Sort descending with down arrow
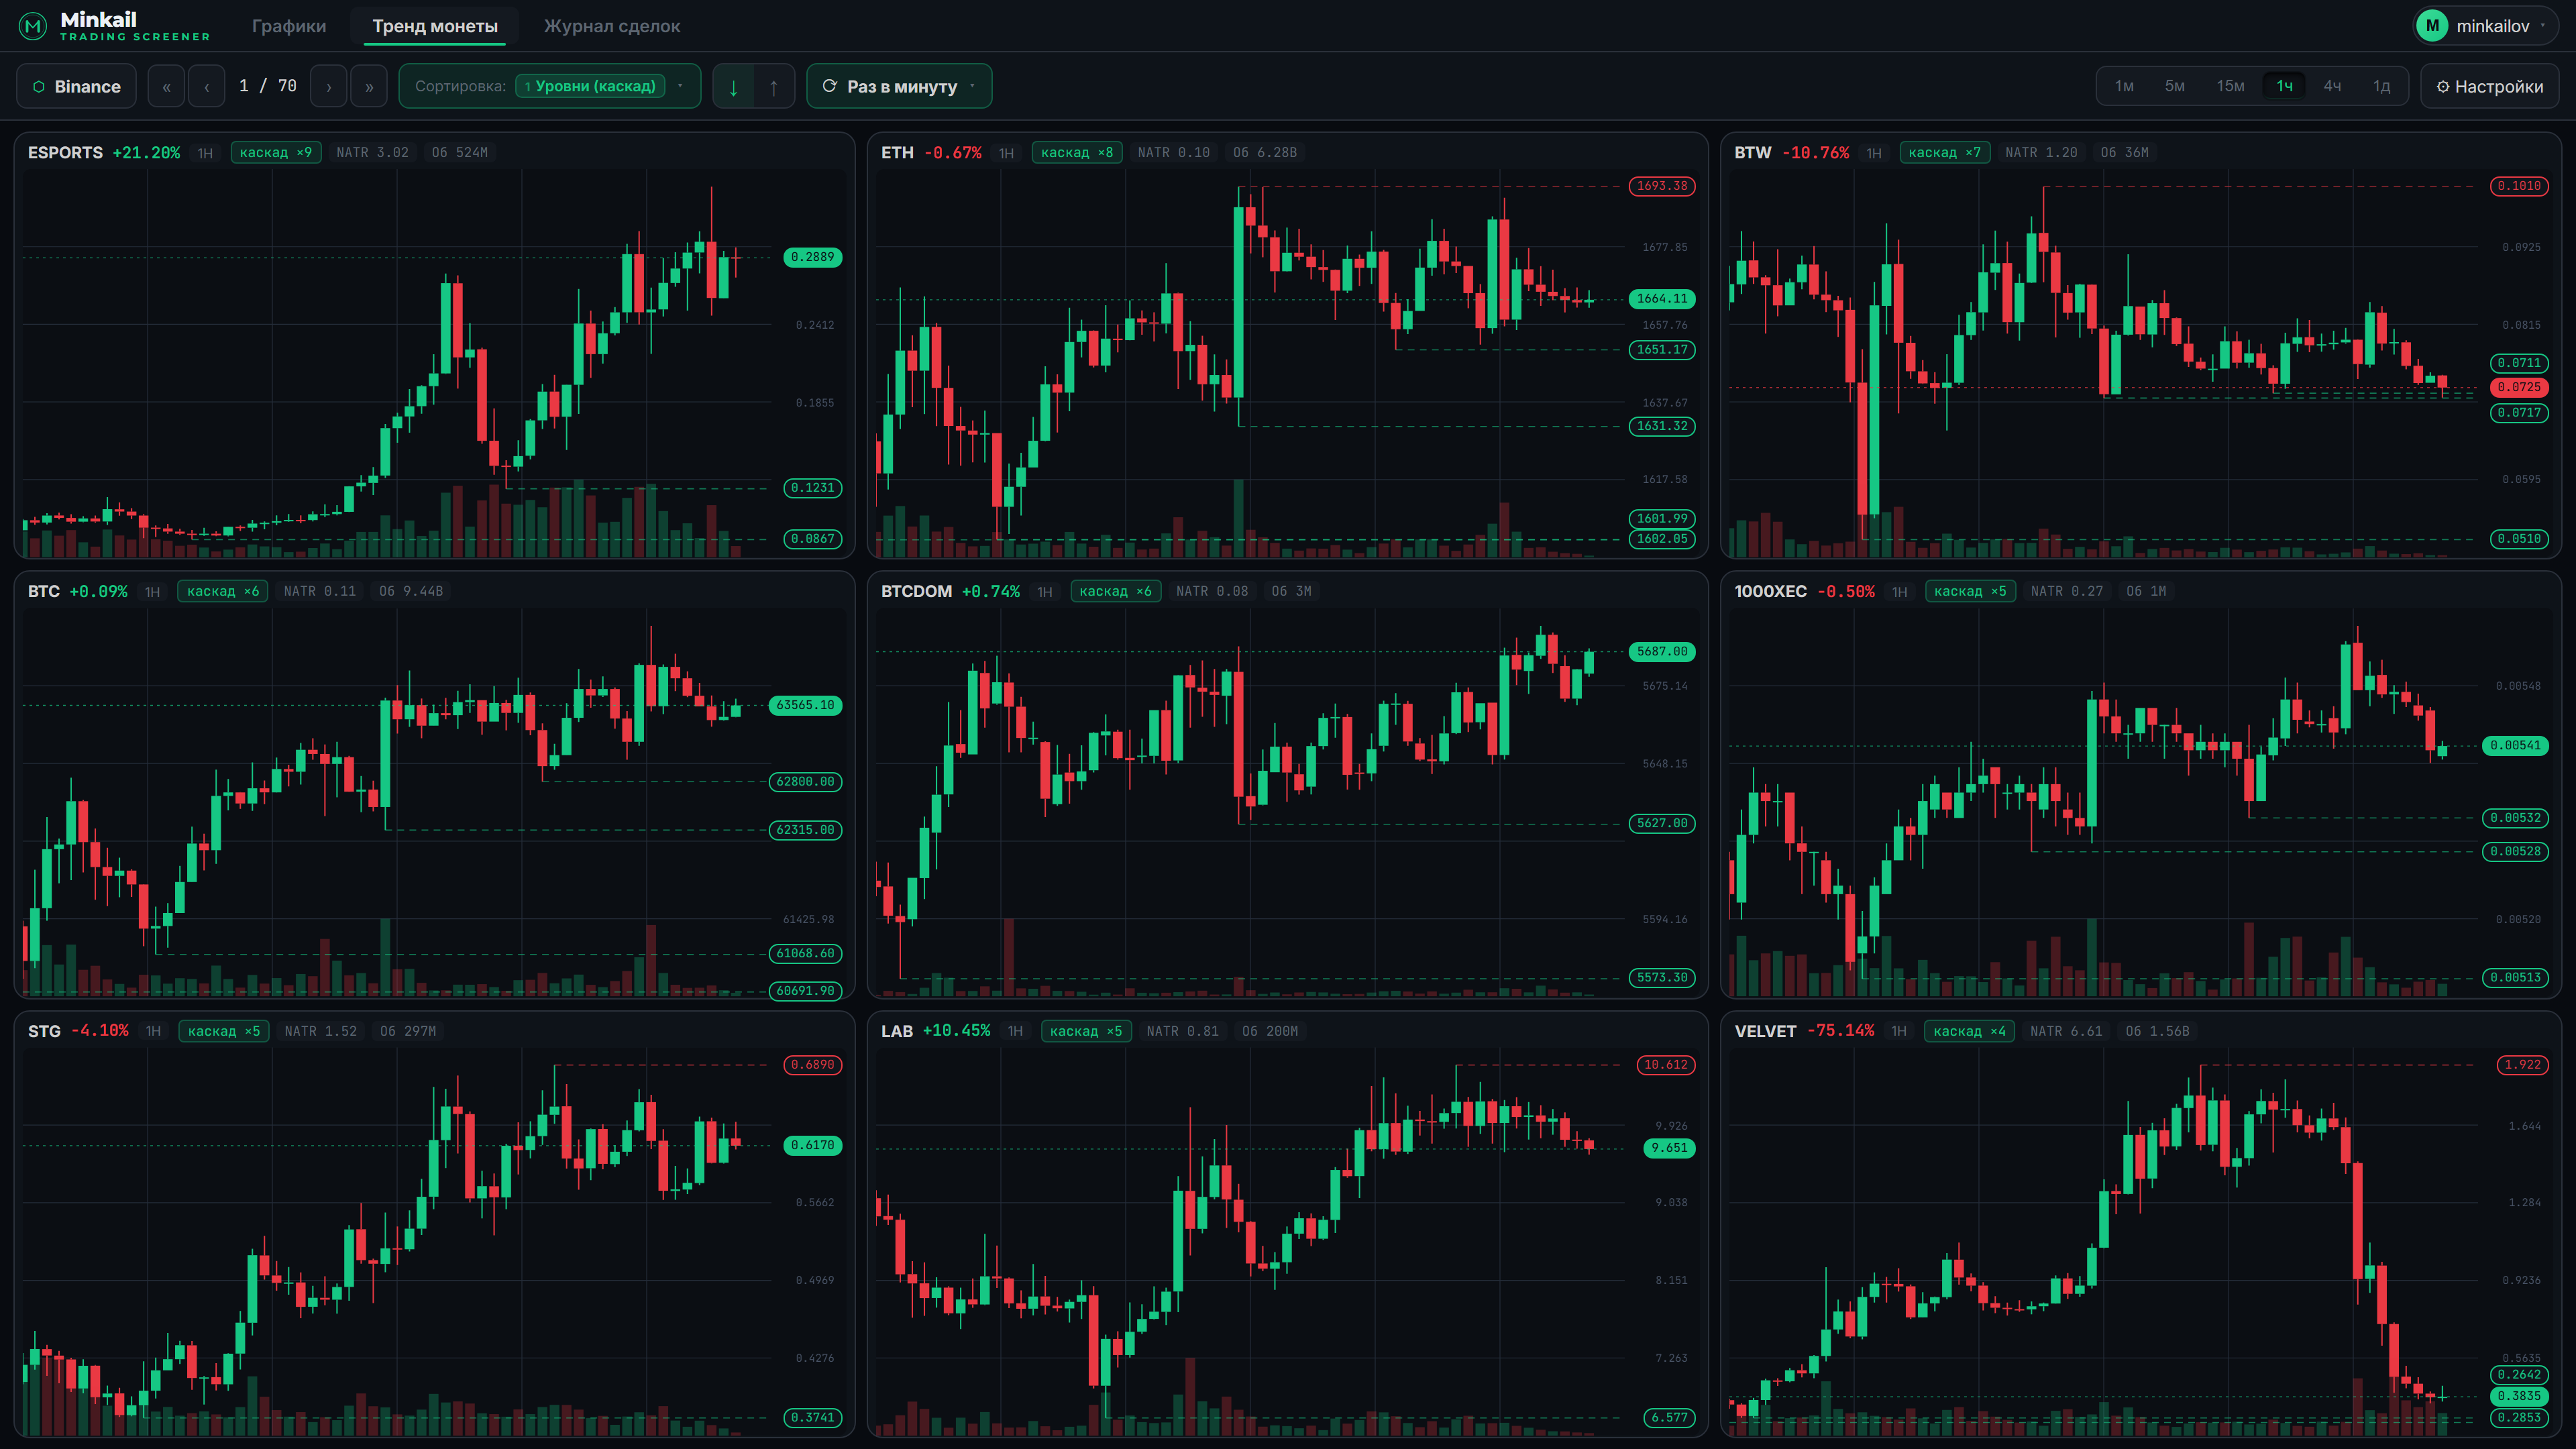 (733, 87)
